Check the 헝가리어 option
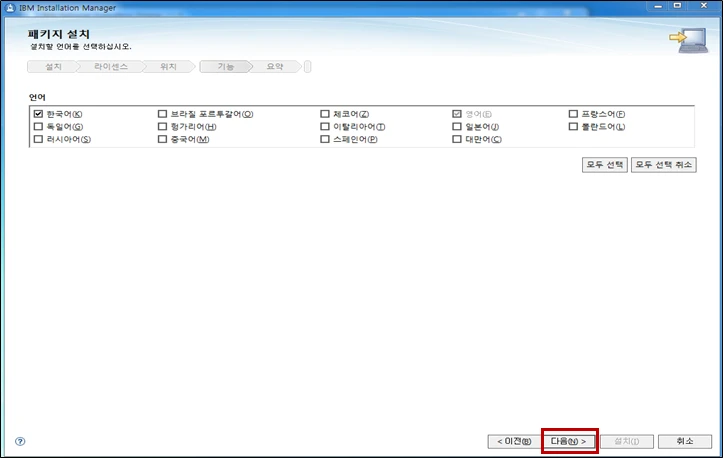Screen dimensions: 723x458 click(163, 127)
